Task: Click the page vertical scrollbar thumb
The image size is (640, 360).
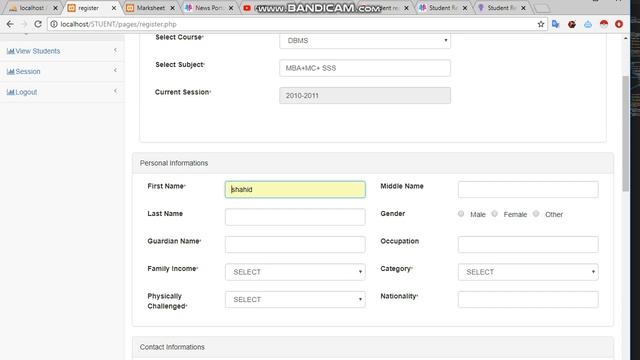Action: (626, 133)
